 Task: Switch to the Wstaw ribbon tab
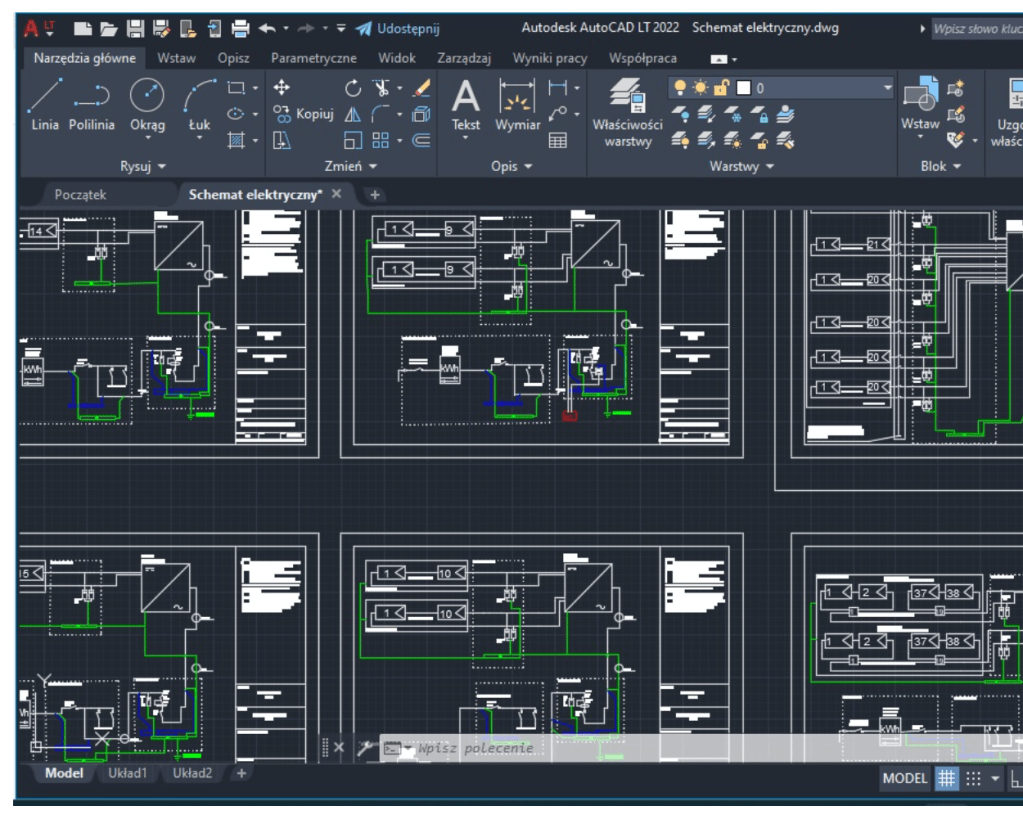(x=176, y=58)
